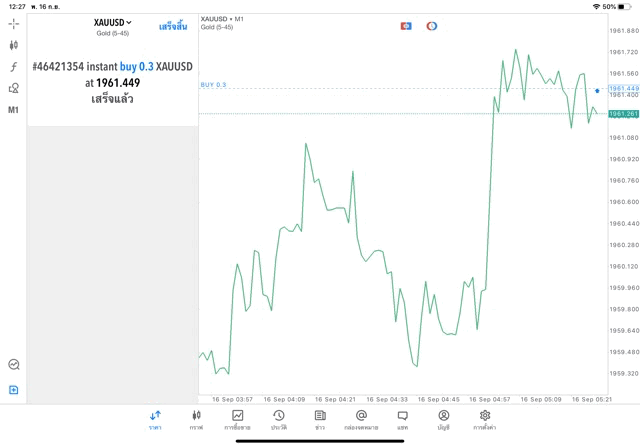Open the แชท chat tab

pyautogui.click(x=402, y=420)
